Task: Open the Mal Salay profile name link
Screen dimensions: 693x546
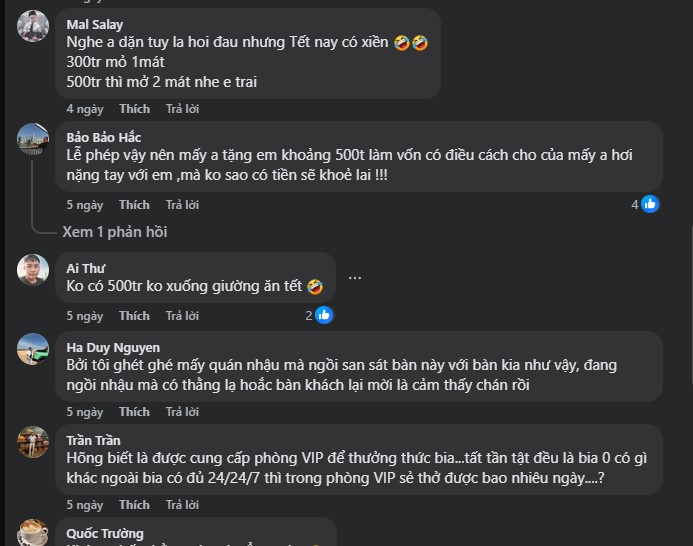Action: coord(95,24)
